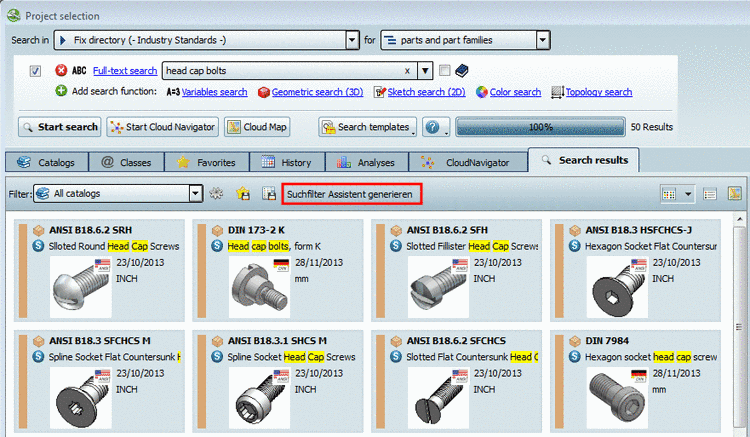Open the map view icon at the filter bar's right end
This screenshot has height=437, width=750.
pyautogui.click(x=735, y=194)
